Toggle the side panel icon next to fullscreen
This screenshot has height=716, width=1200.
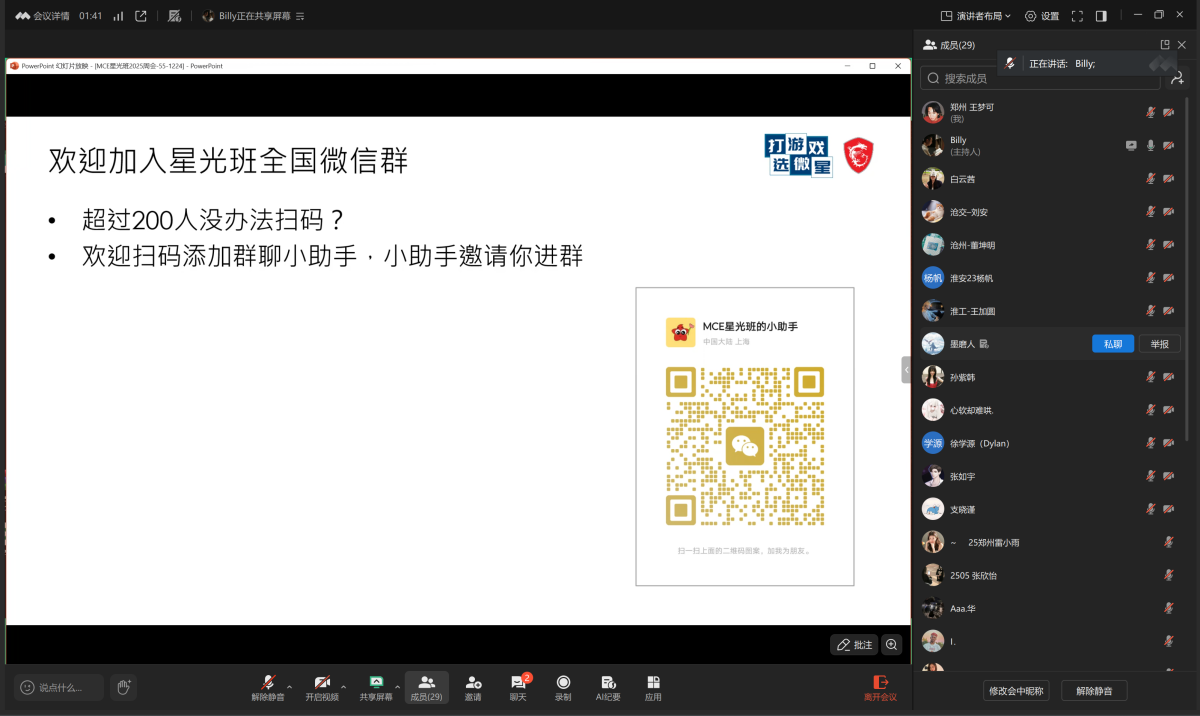click(1101, 16)
